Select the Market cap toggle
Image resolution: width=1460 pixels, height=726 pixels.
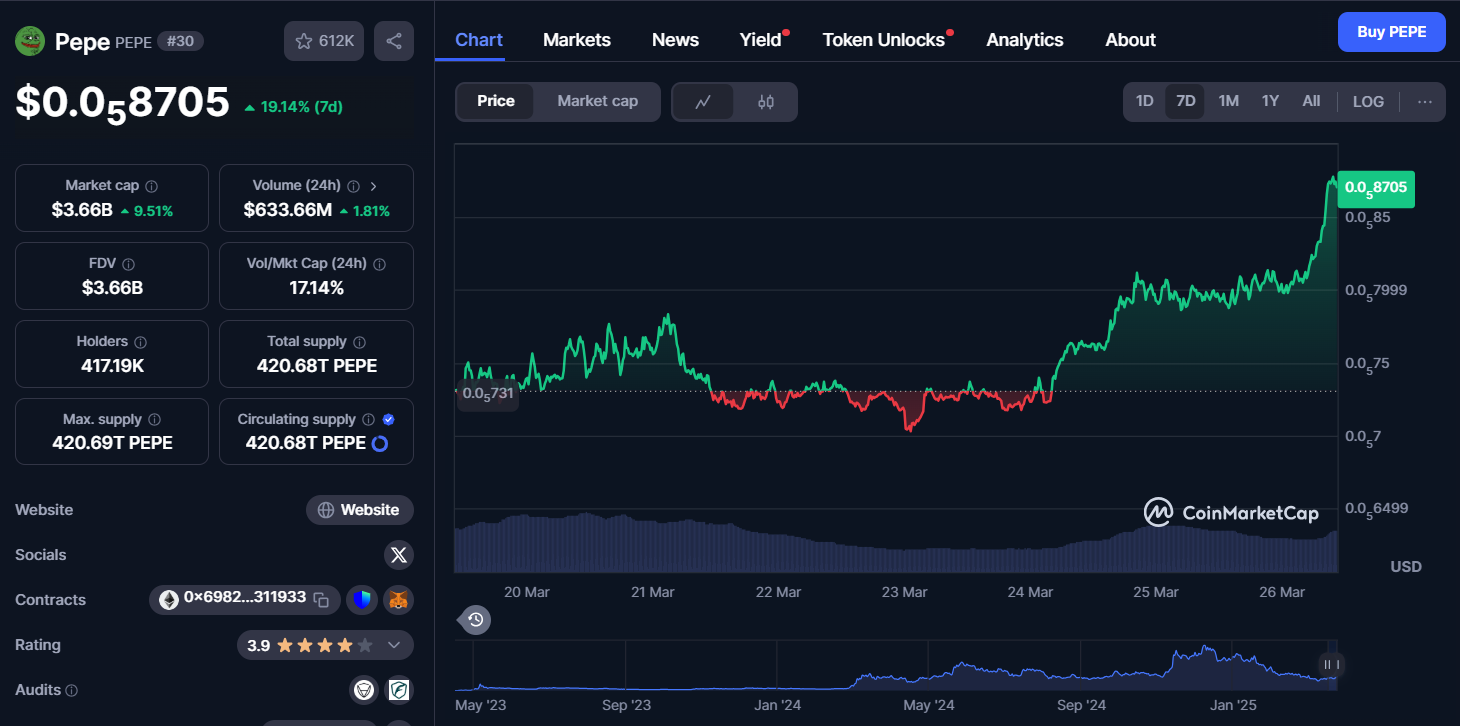click(597, 101)
